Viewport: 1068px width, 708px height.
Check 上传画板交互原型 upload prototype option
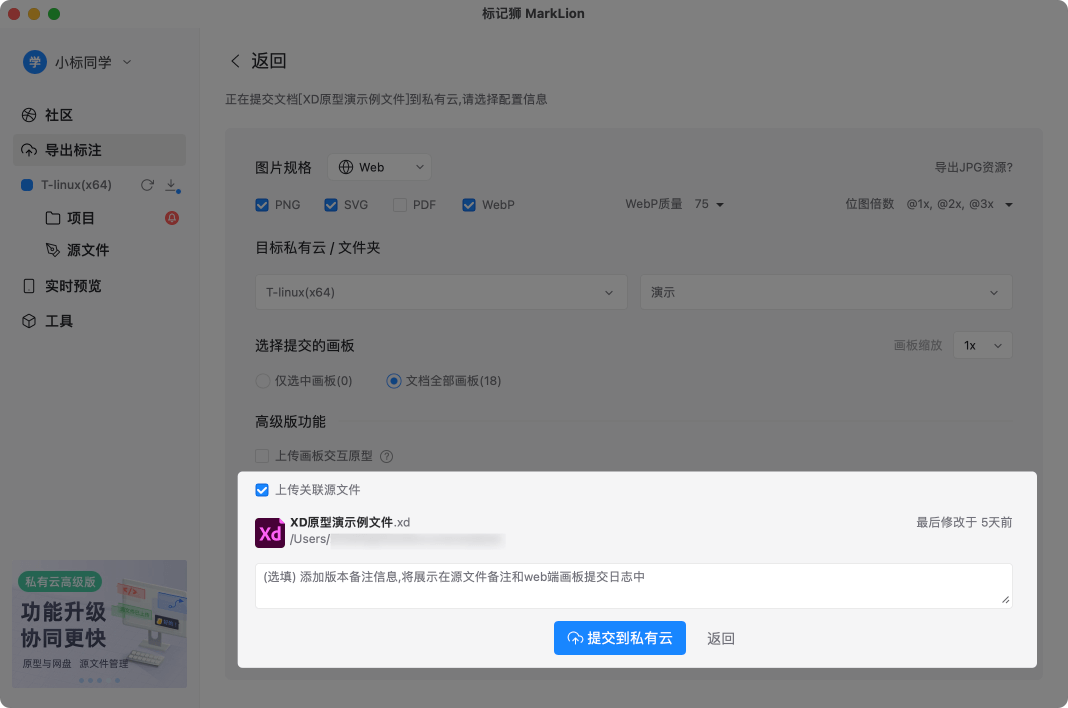(260, 456)
